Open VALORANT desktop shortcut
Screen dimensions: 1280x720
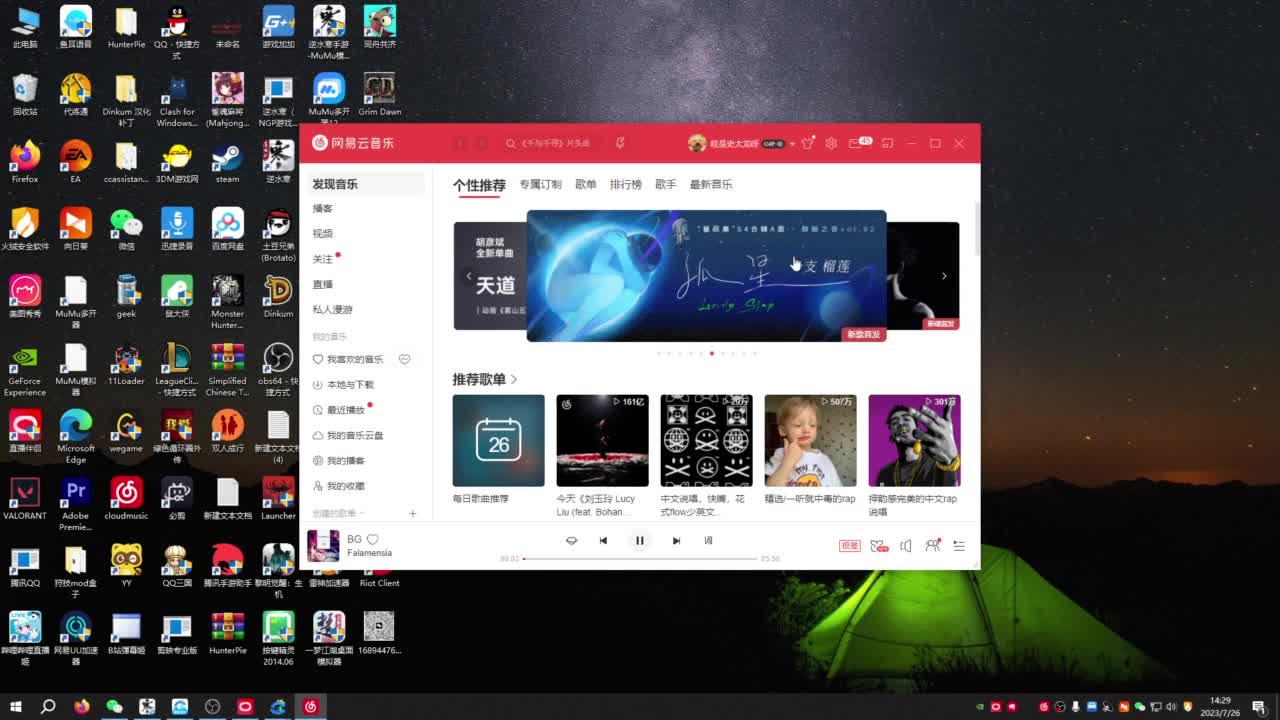pyautogui.click(x=25, y=500)
